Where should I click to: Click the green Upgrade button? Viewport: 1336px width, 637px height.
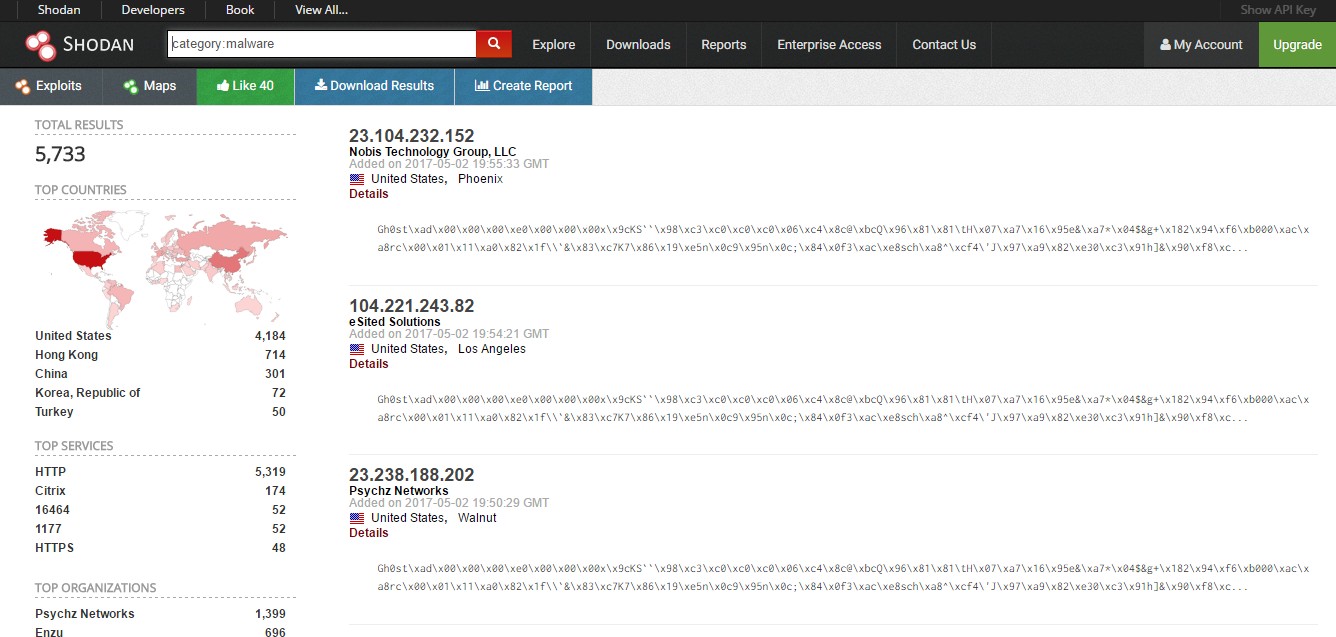pos(1297,45)
